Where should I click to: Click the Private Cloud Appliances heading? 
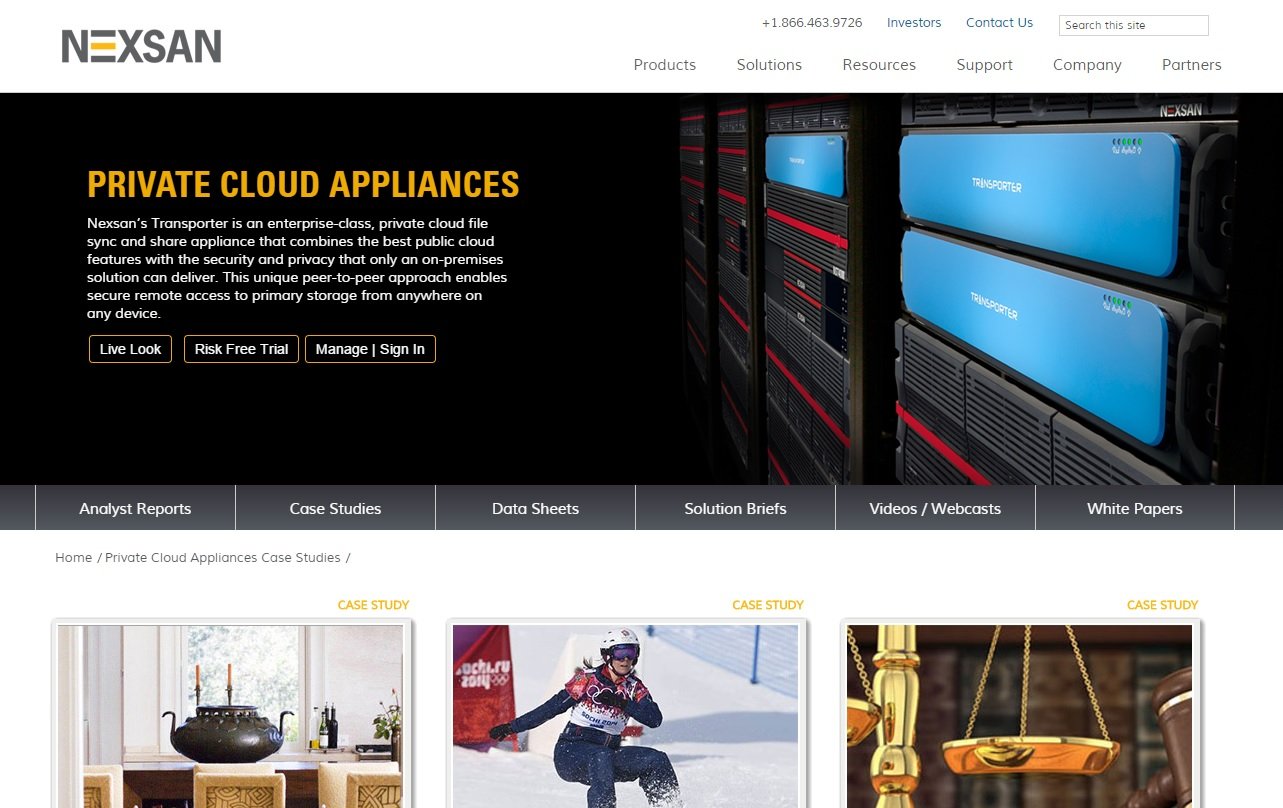pos(303,185)
